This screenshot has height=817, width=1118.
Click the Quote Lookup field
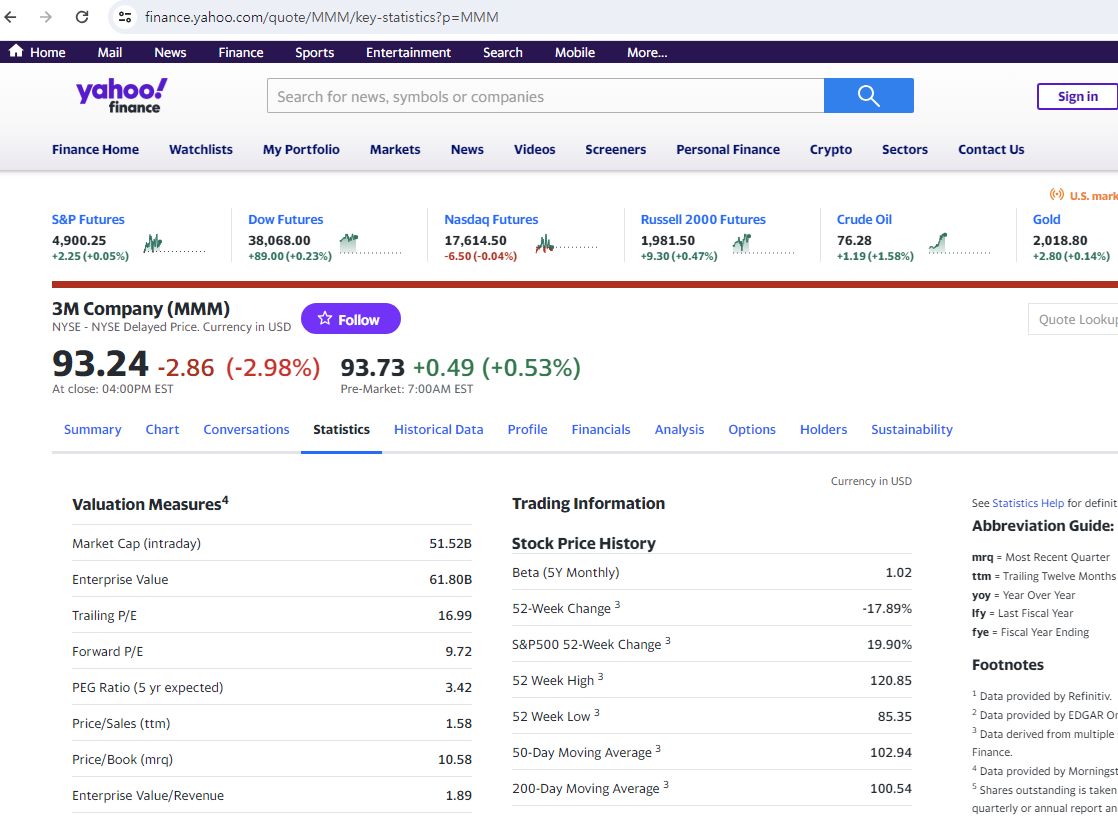pos(1073,319)
